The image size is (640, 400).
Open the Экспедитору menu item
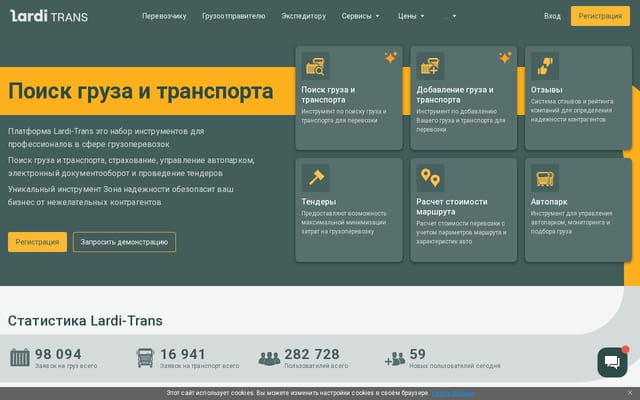click(x=304, y=16)
